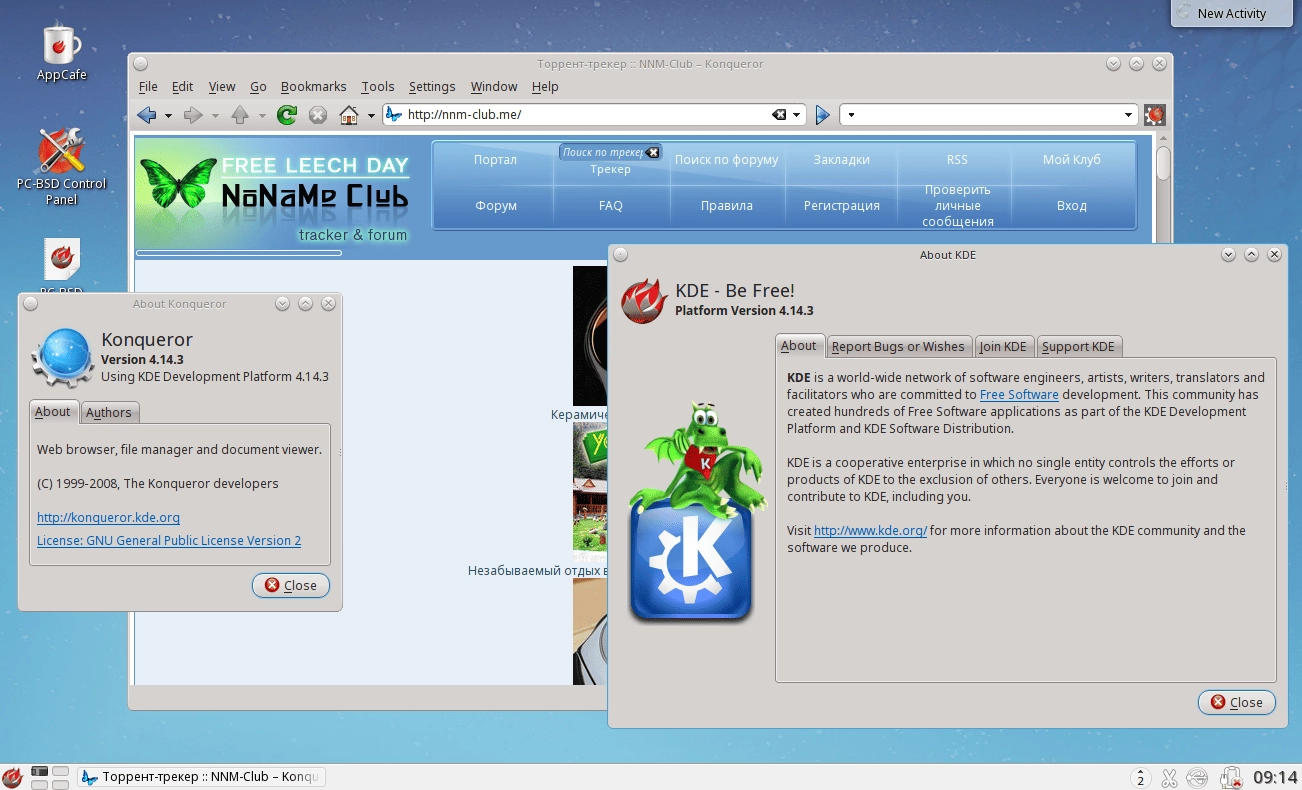Open the View menu
Viewport: 1302px width, 790px height.
[222, 87]
